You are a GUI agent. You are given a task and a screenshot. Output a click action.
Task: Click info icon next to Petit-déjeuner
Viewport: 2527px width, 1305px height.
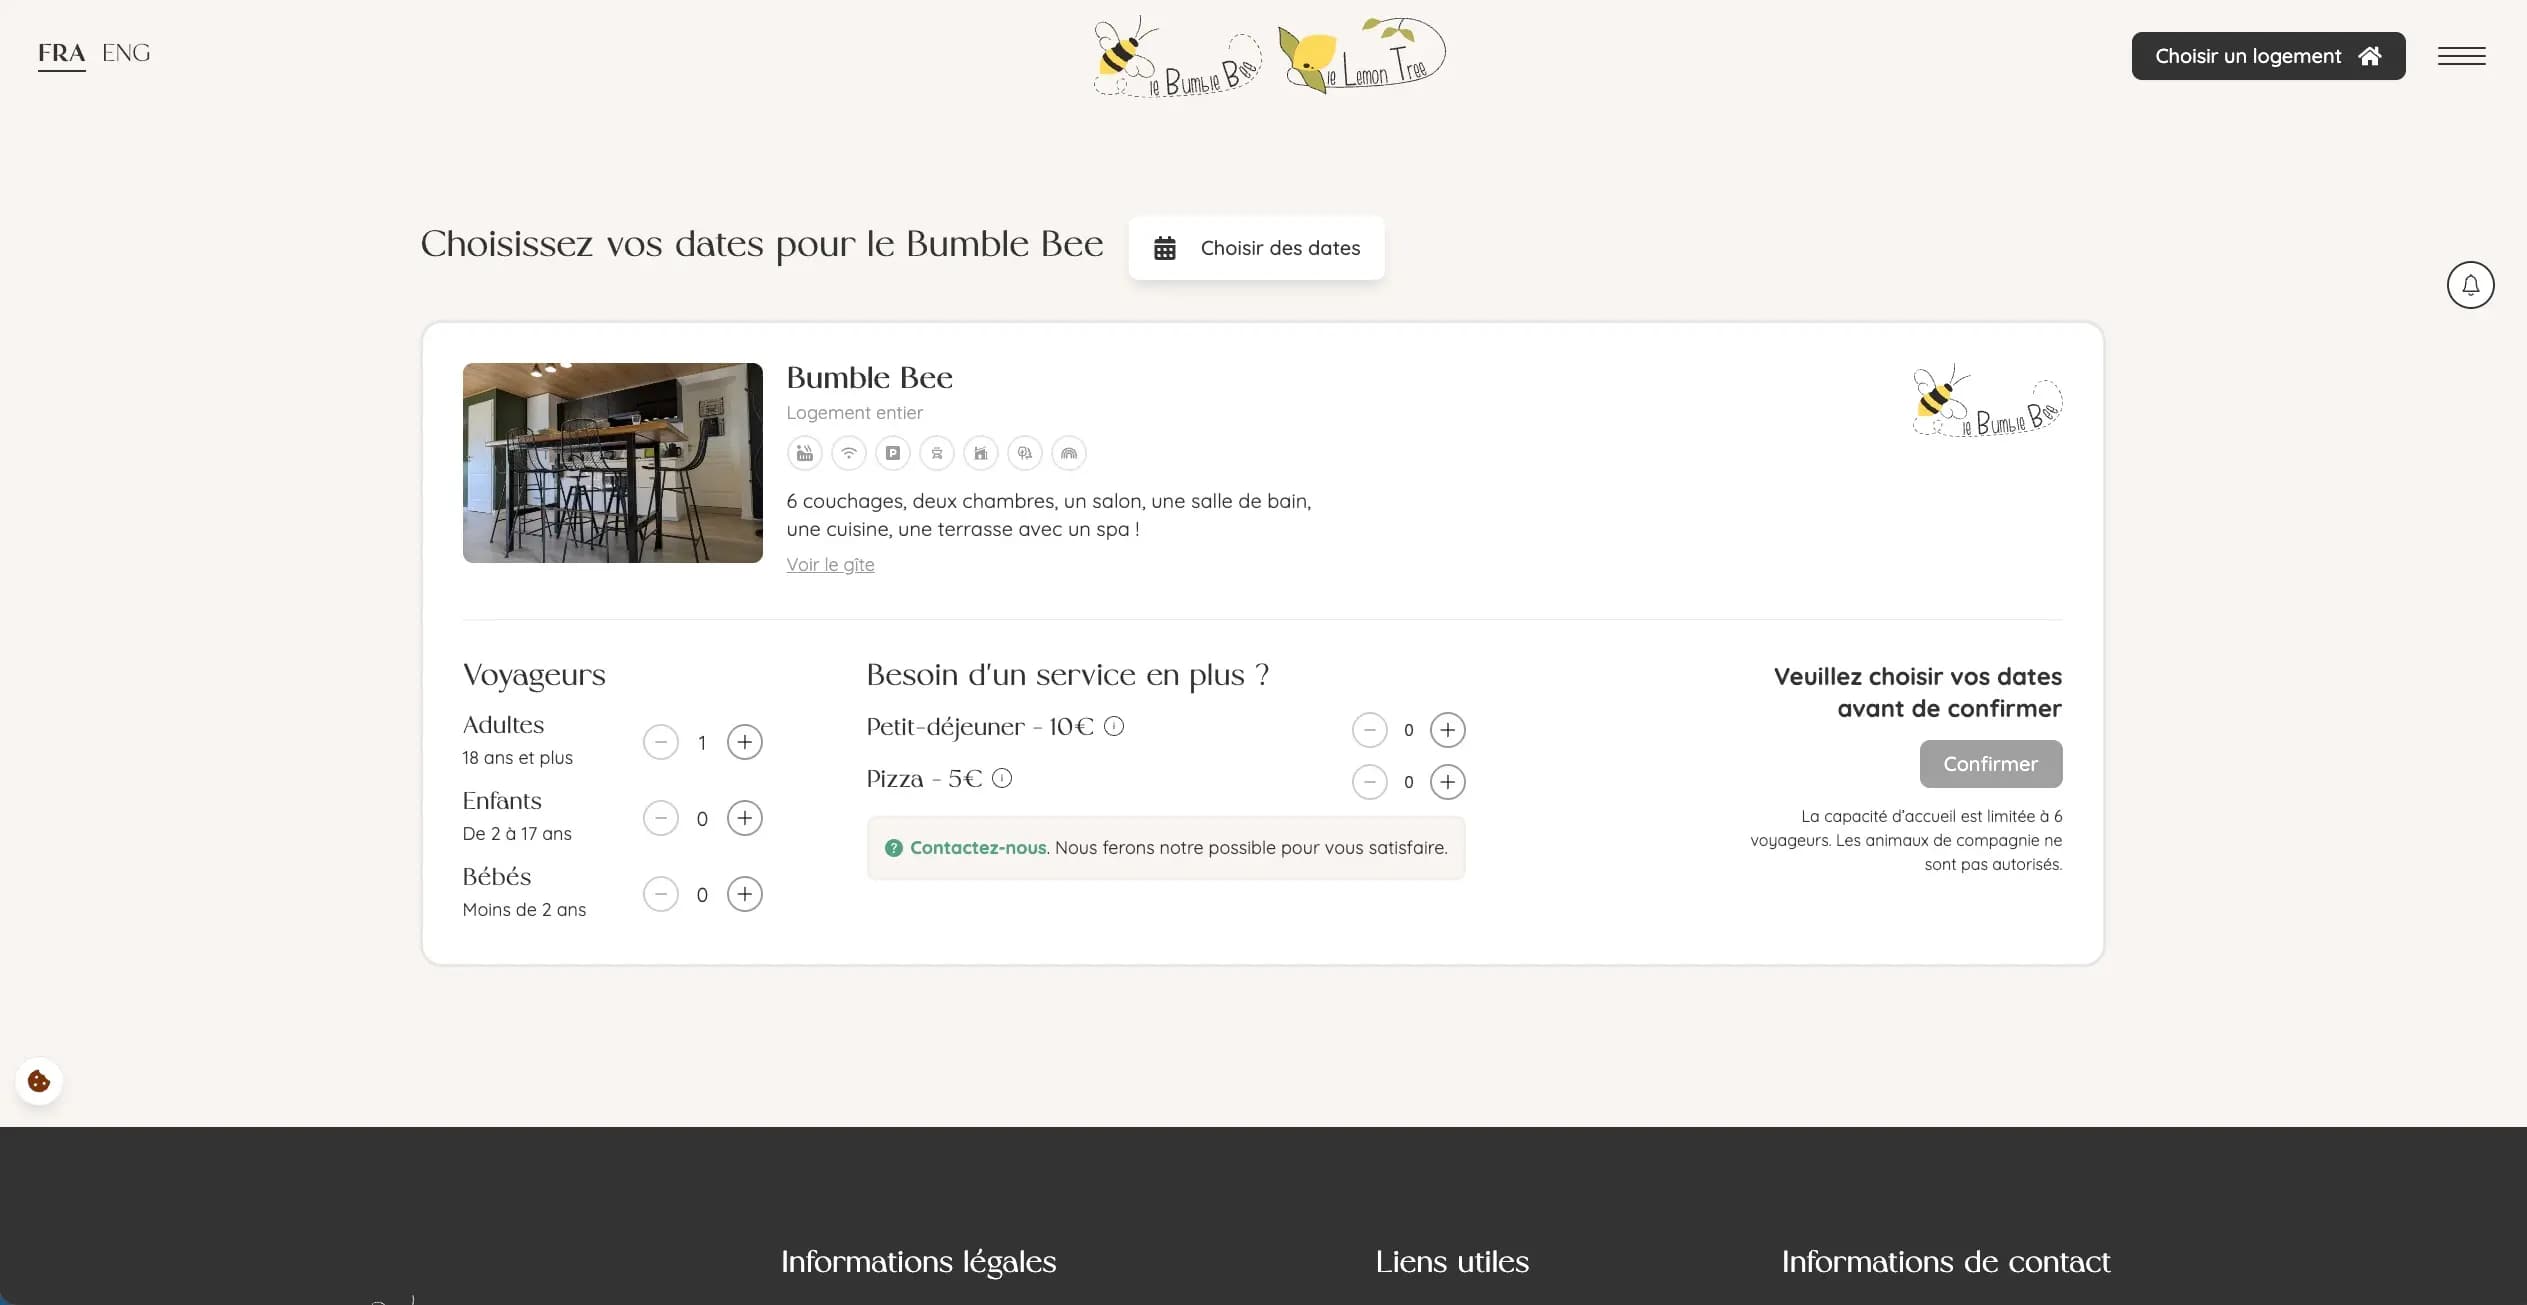click(1113, 727)
